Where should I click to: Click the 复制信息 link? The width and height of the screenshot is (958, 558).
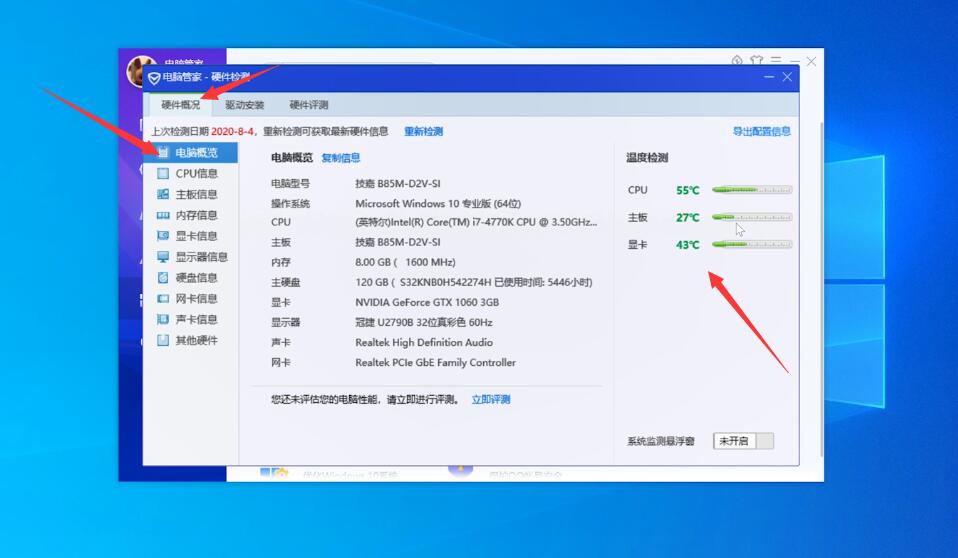[x=341, y=158]
